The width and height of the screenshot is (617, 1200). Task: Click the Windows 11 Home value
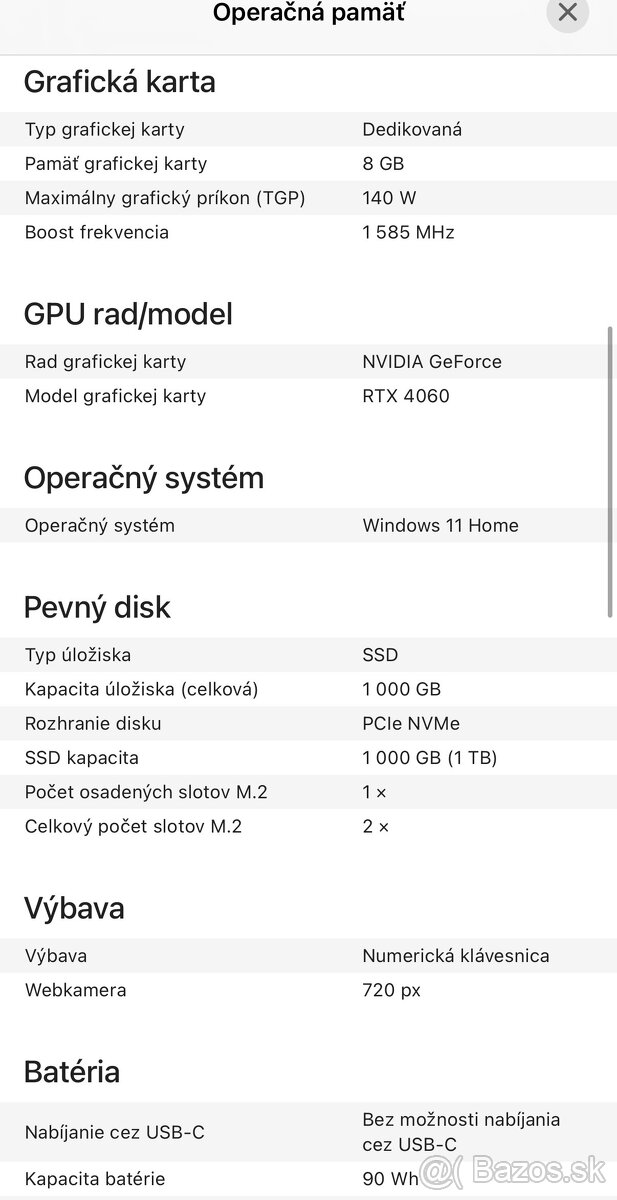click(x=440, y=525)
